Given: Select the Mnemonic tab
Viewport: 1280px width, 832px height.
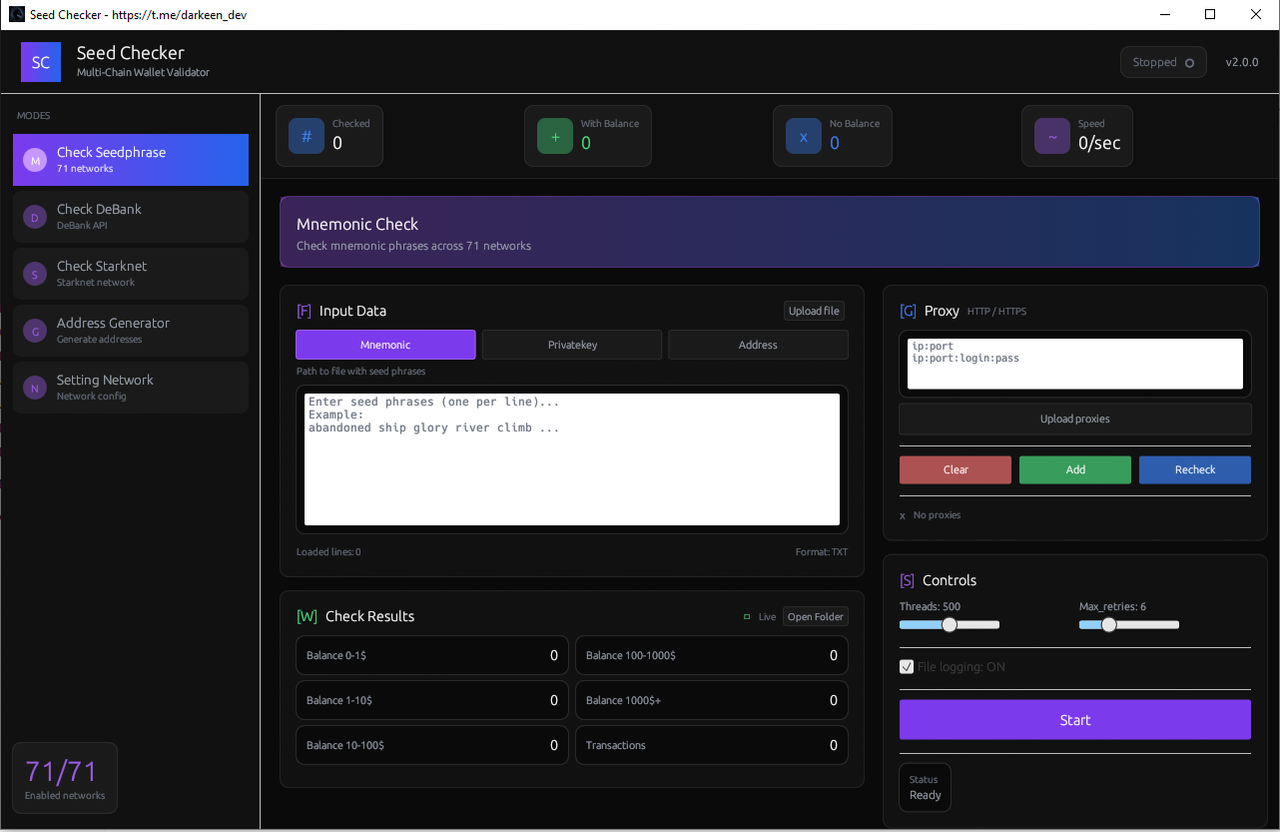Looking at the screenshot, I should [x=385, y=344].
